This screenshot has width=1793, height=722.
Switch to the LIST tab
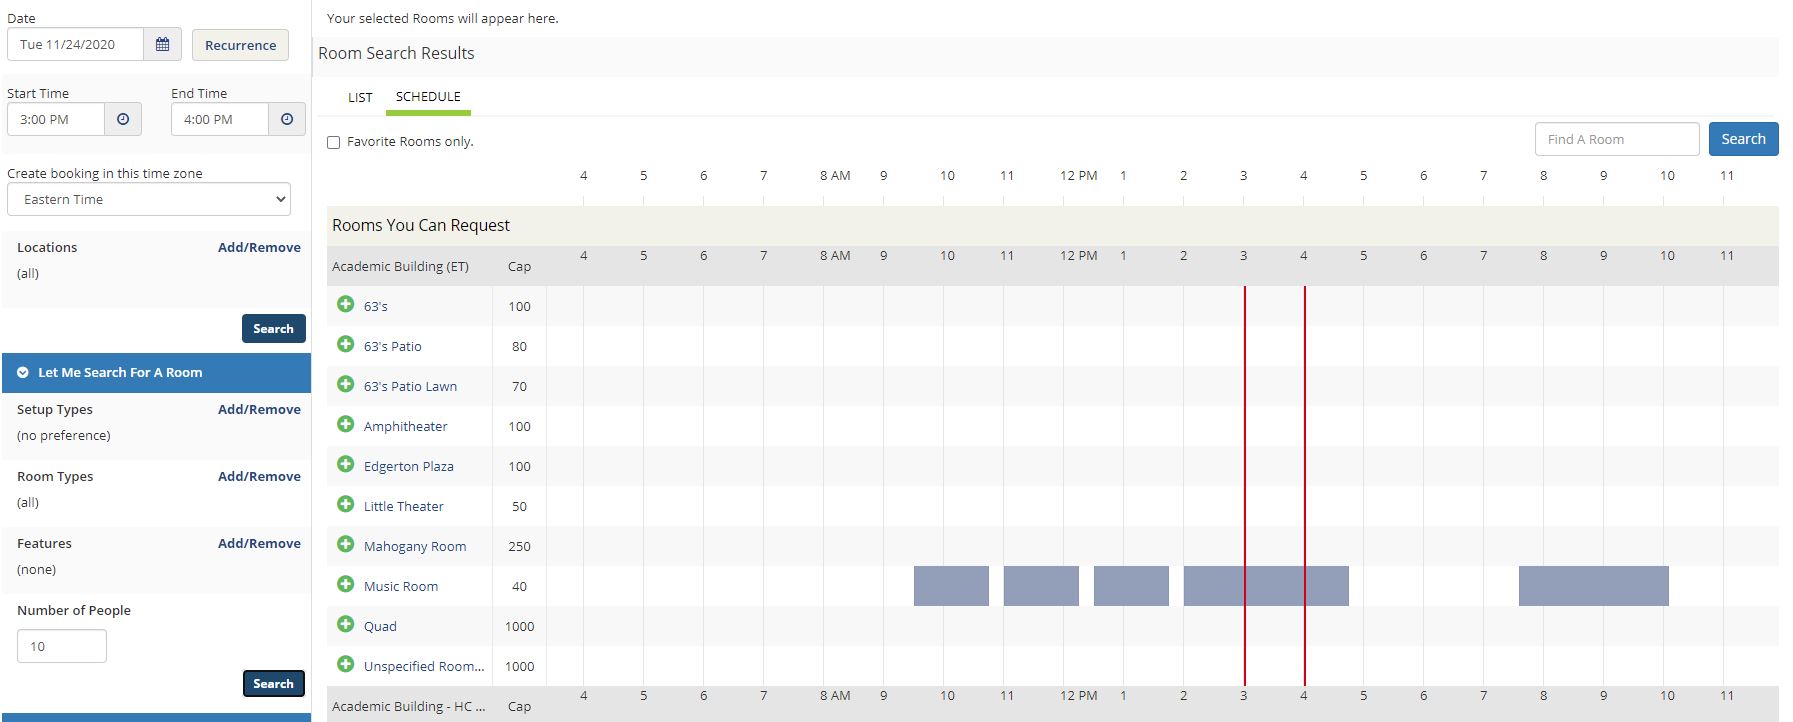coord(360,97)
